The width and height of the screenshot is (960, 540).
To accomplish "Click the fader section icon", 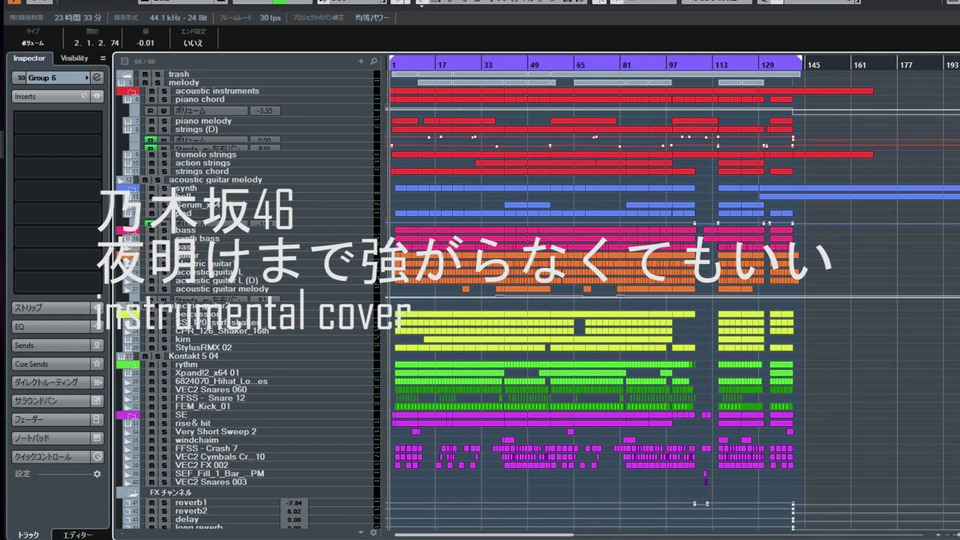I will click(97, 419).
